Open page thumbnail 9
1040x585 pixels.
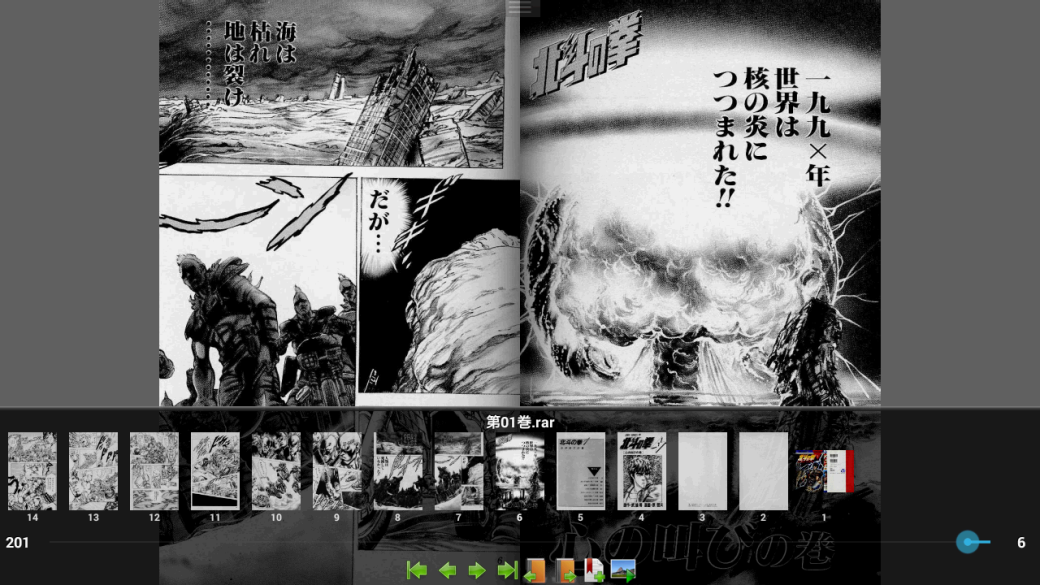337,471
